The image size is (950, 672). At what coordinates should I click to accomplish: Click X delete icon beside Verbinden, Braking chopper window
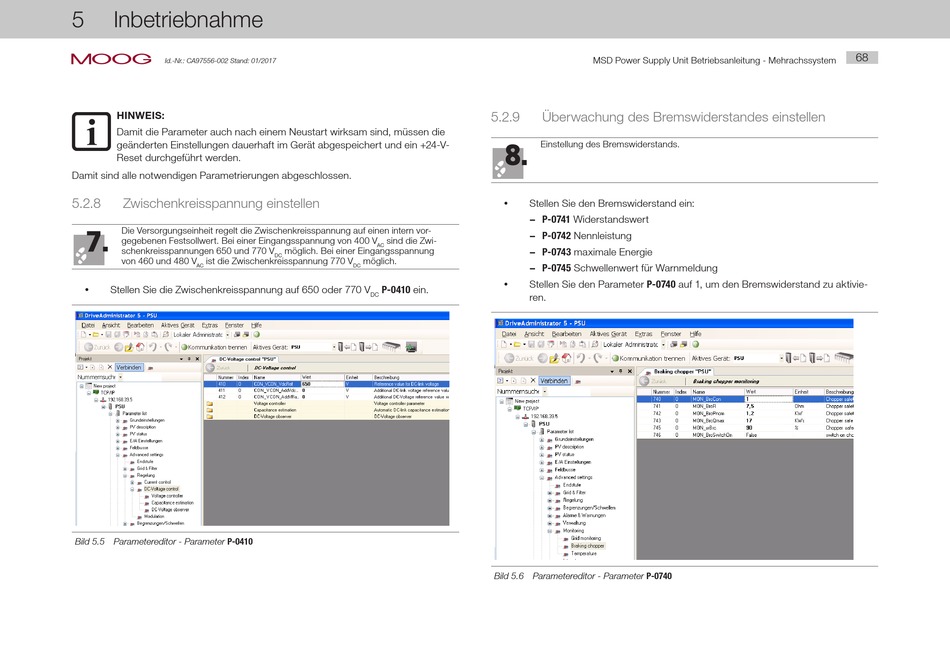[x=533, y=381]
